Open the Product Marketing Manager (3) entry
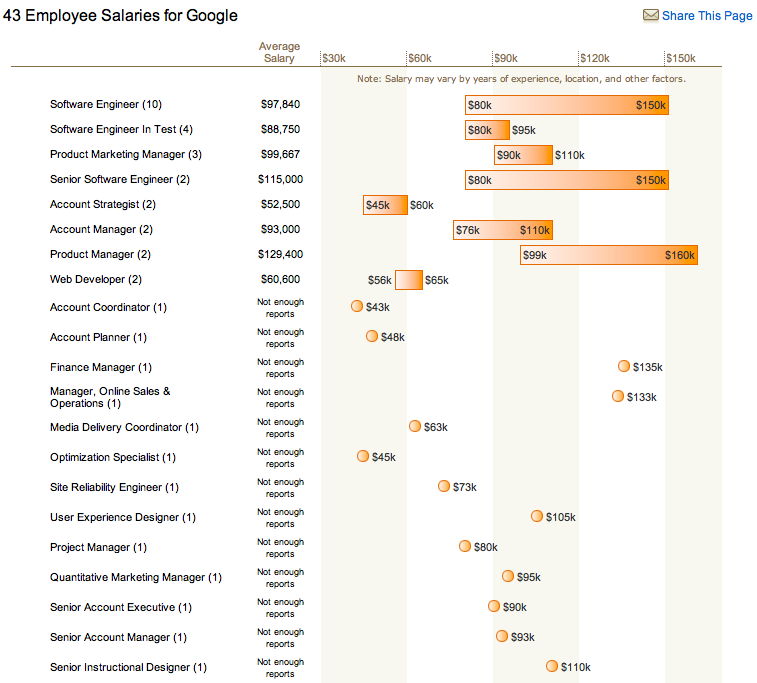757x683 pixels. (126, 154)
